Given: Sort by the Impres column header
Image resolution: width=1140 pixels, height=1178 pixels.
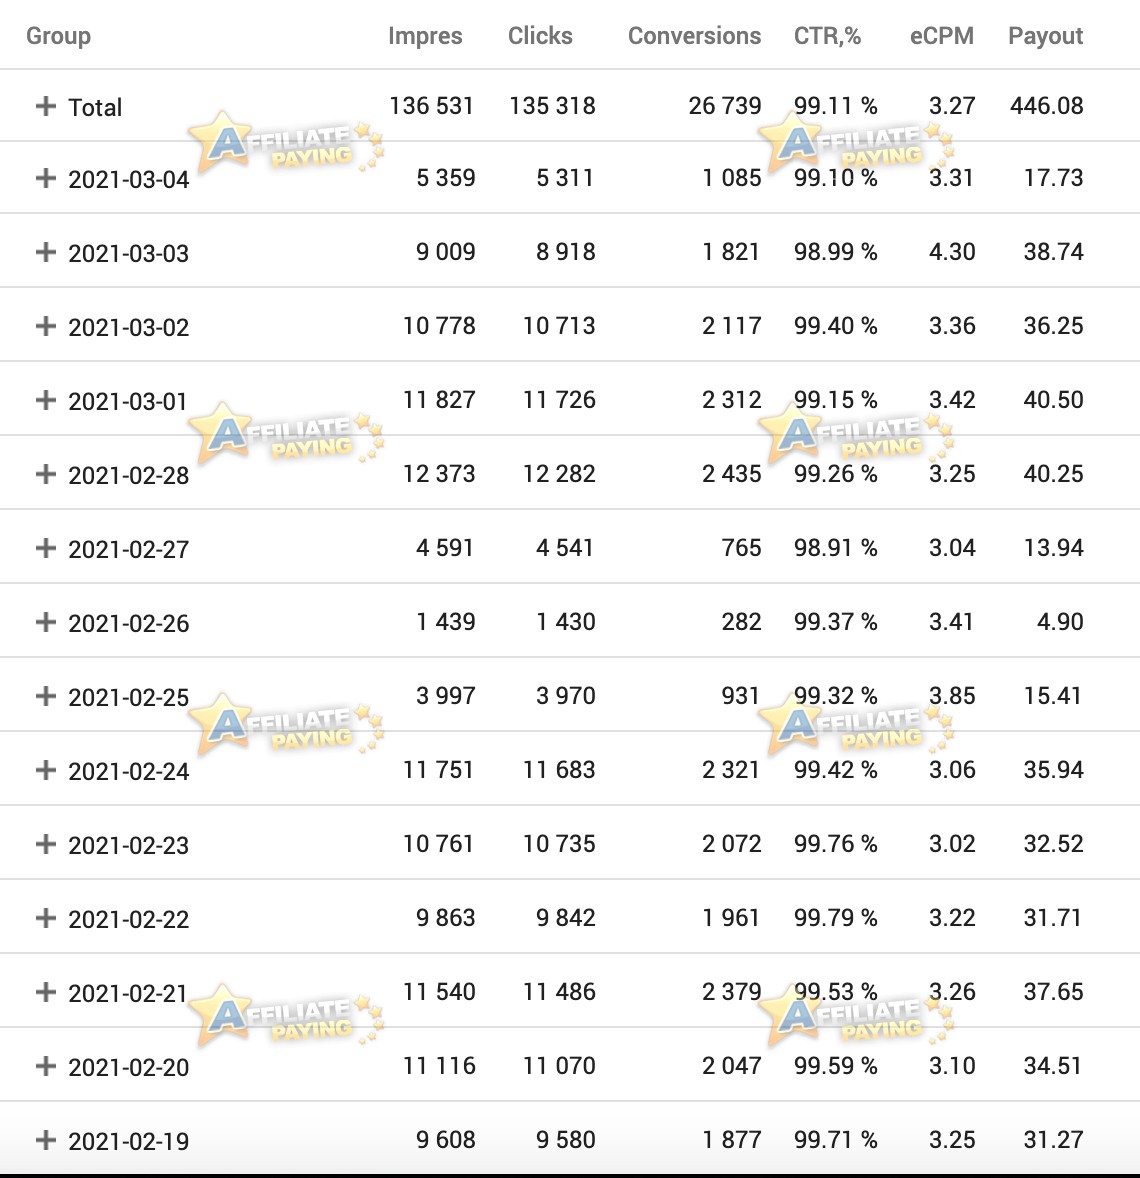Looking at the screenshot, I should coord(425,36).
